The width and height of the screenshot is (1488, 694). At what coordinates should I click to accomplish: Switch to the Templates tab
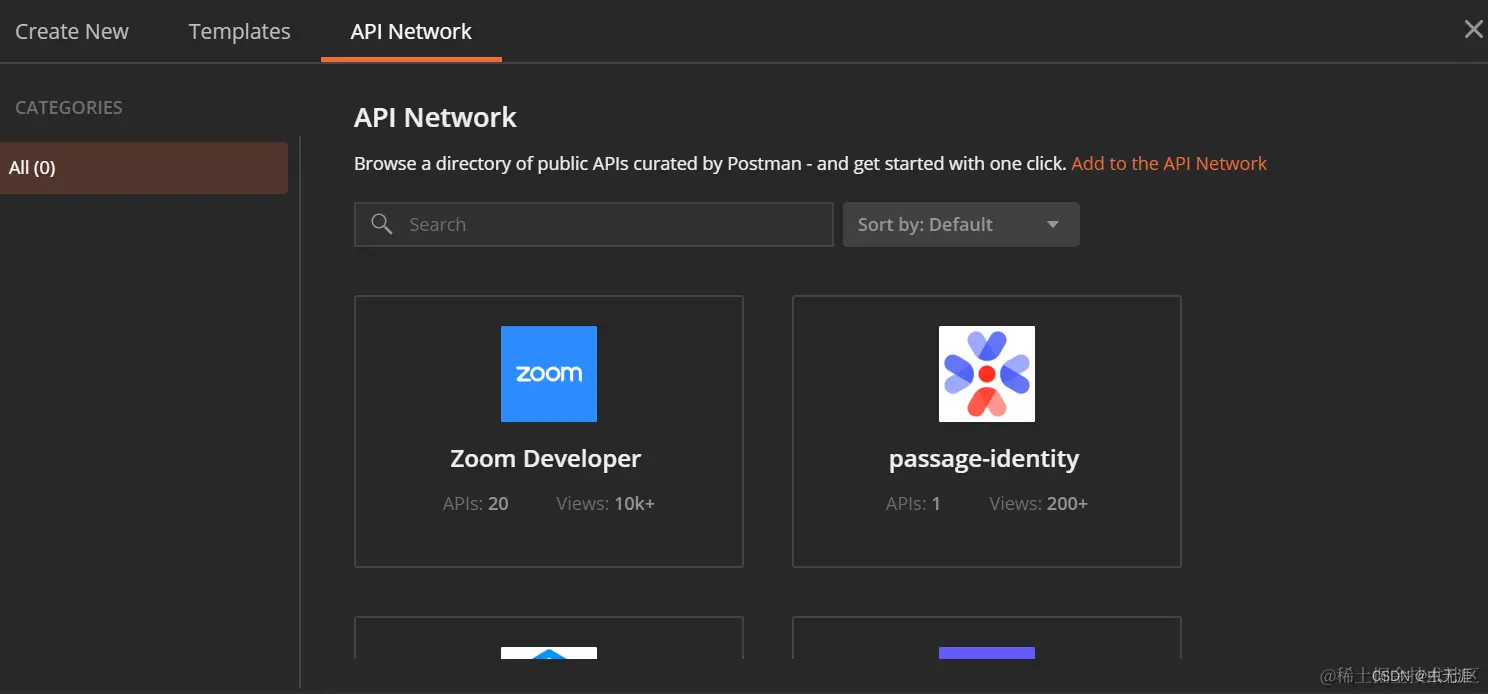[239, 31]
